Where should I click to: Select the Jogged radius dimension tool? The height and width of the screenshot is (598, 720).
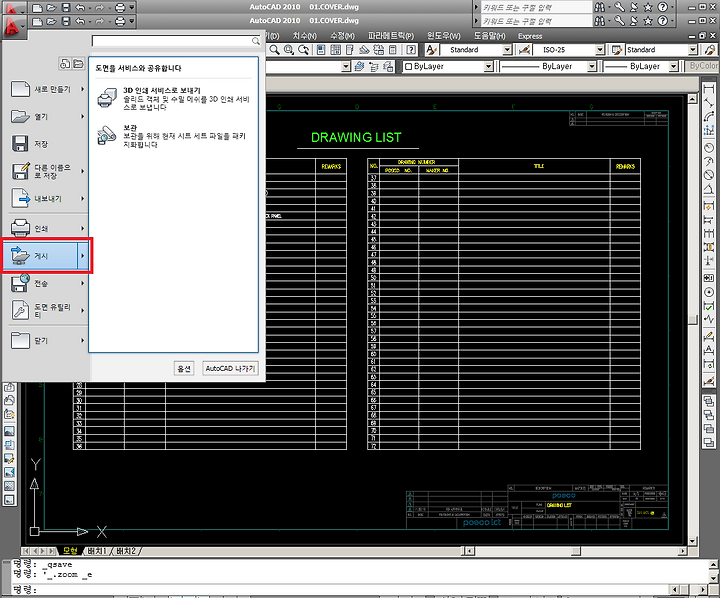point(709,161)
